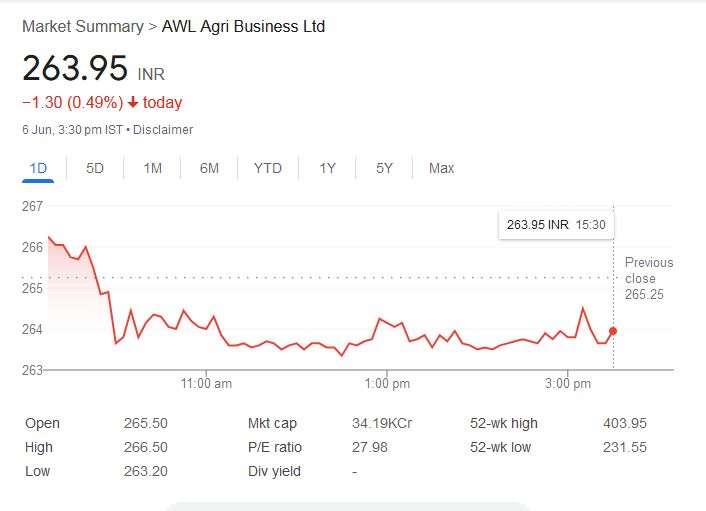Click the red down arrow icon
This screenshot has height=511, width=706.
point(132,103)
